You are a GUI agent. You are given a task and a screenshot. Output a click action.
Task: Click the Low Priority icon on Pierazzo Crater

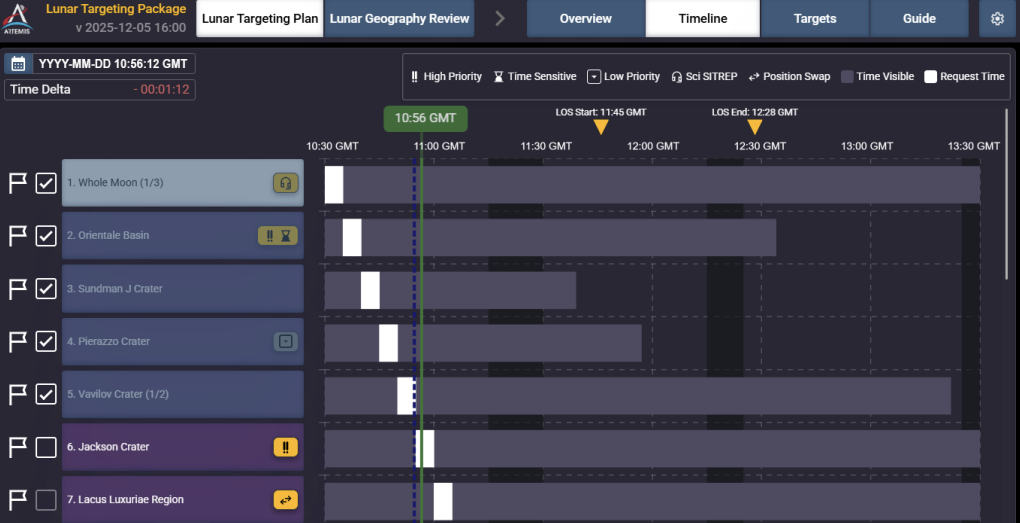point(286,342)
